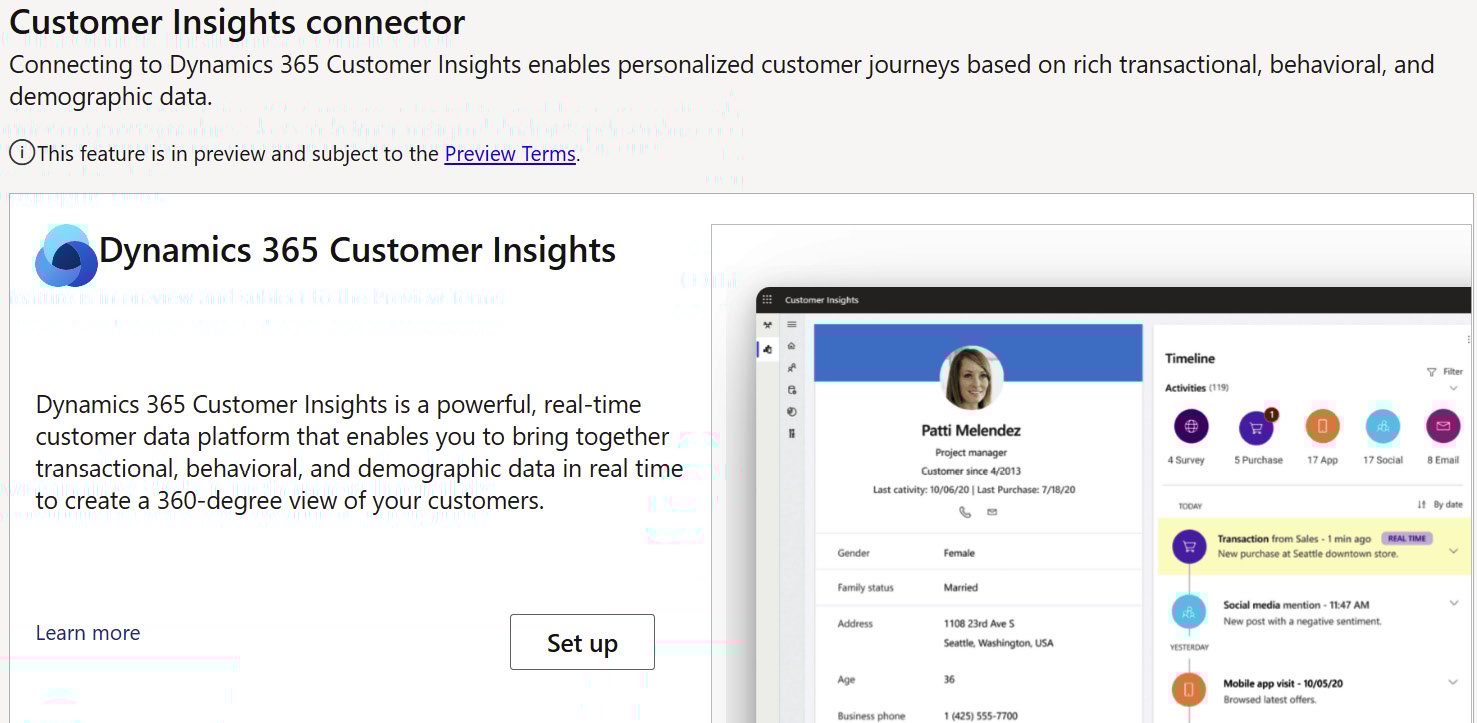This screenshot has width=1477, height=723.
Task: Open the Filter option in Timeline
Action: [x=1445, y=372]
